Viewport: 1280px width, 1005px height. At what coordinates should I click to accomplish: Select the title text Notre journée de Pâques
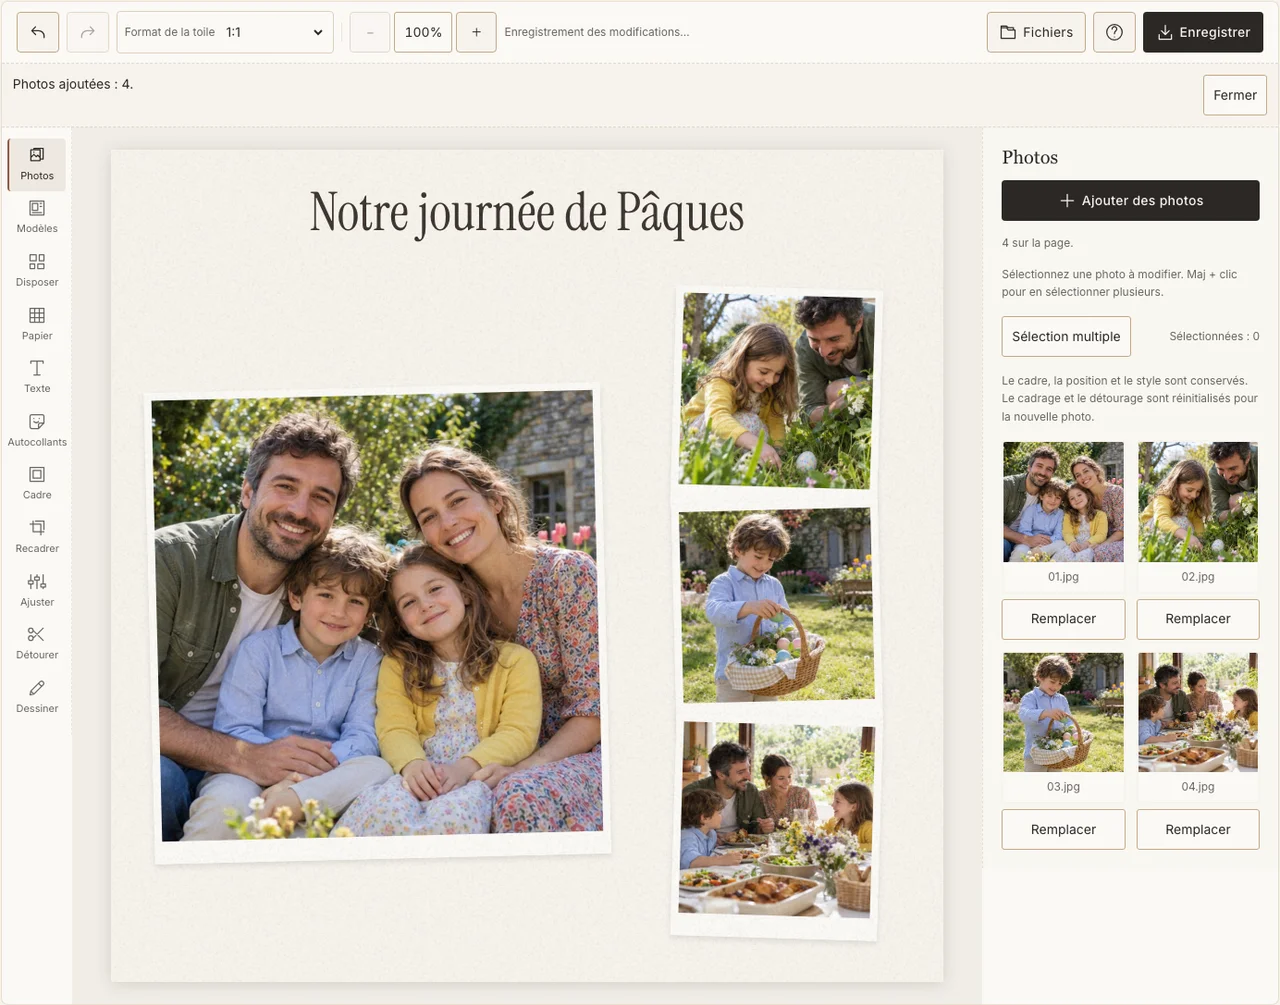[x=527, y=212]
